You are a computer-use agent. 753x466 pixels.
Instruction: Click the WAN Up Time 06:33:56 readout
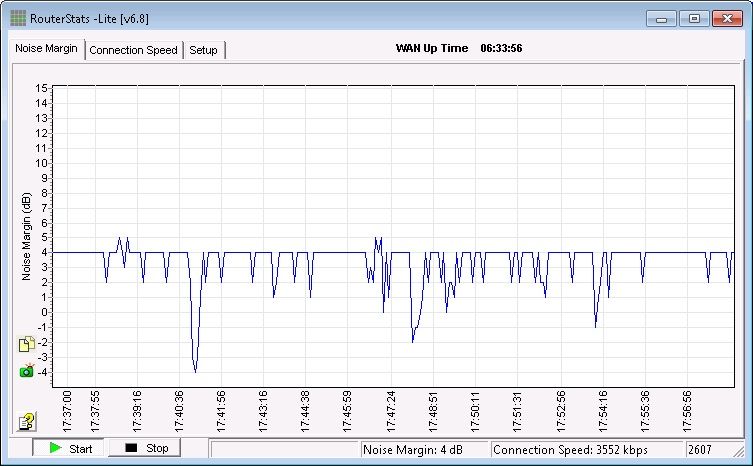[x=459, y=48]
